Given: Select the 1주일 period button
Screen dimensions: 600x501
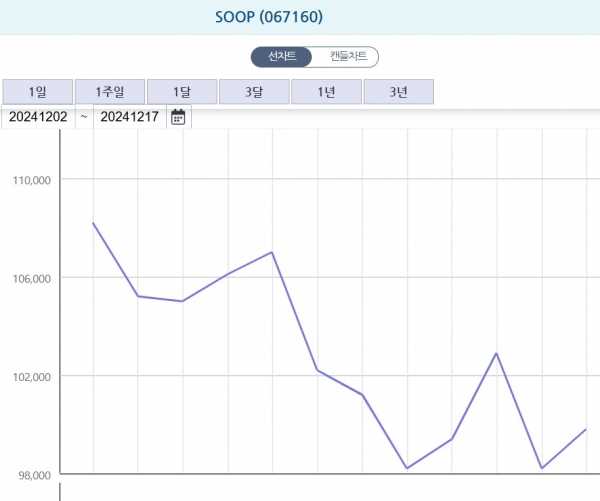Looking at the screenshot, I should point(110,91).
